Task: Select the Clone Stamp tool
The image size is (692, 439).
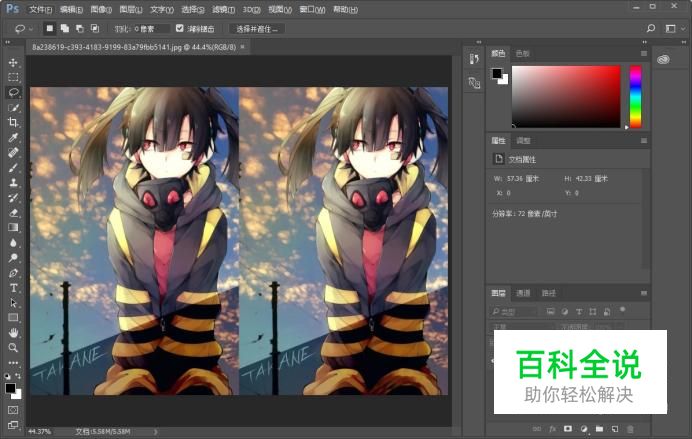Action: coord(13,182)
